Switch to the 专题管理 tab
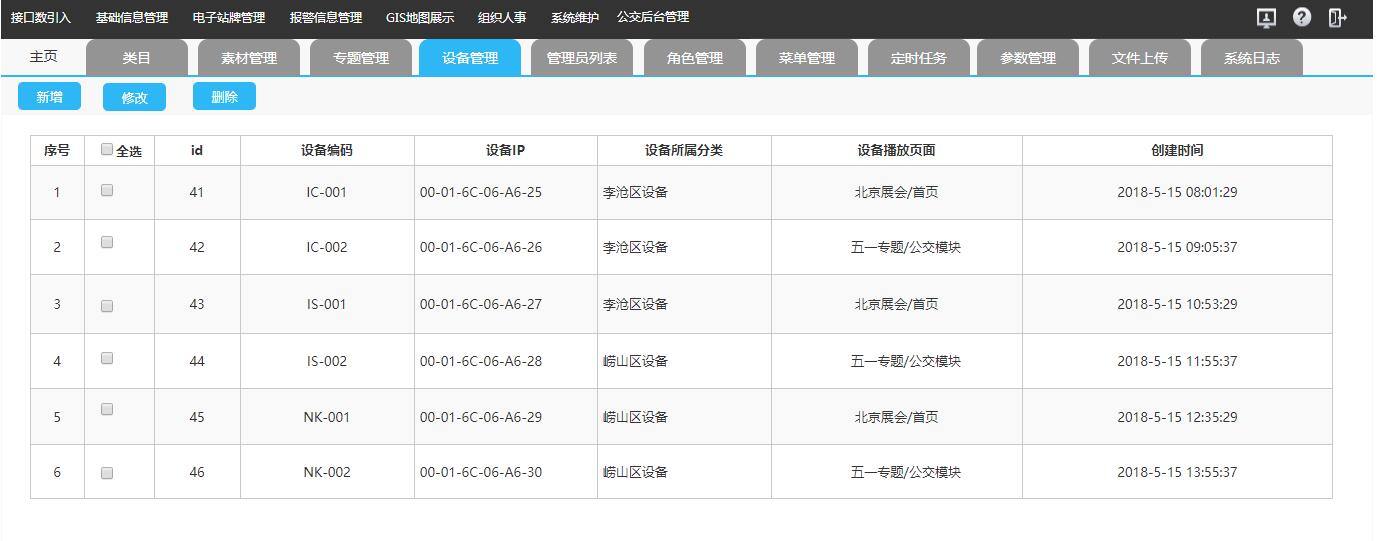The height and width of the screenshot is (541, 1377). (361, 58)
